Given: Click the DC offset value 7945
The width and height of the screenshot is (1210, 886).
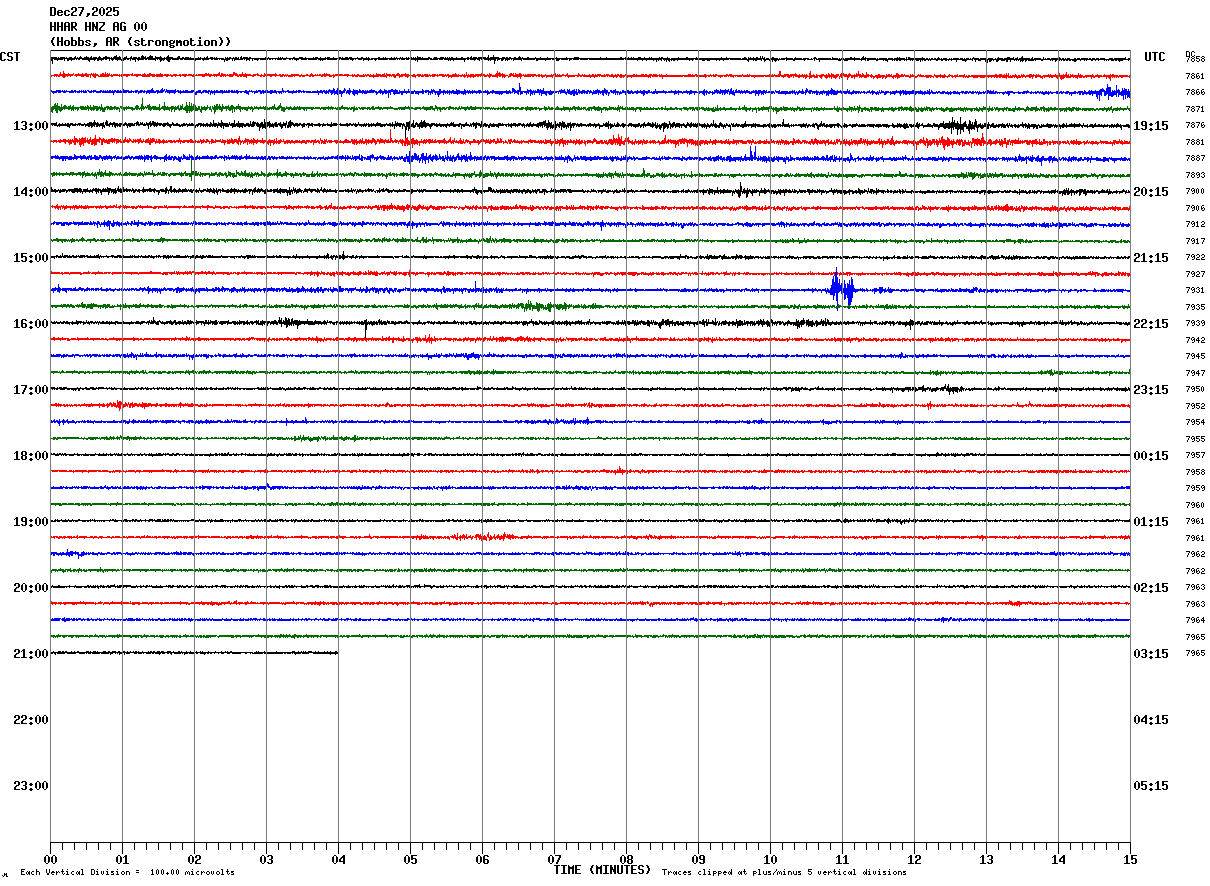Looking at the screenshot, I should point(1195,357).
